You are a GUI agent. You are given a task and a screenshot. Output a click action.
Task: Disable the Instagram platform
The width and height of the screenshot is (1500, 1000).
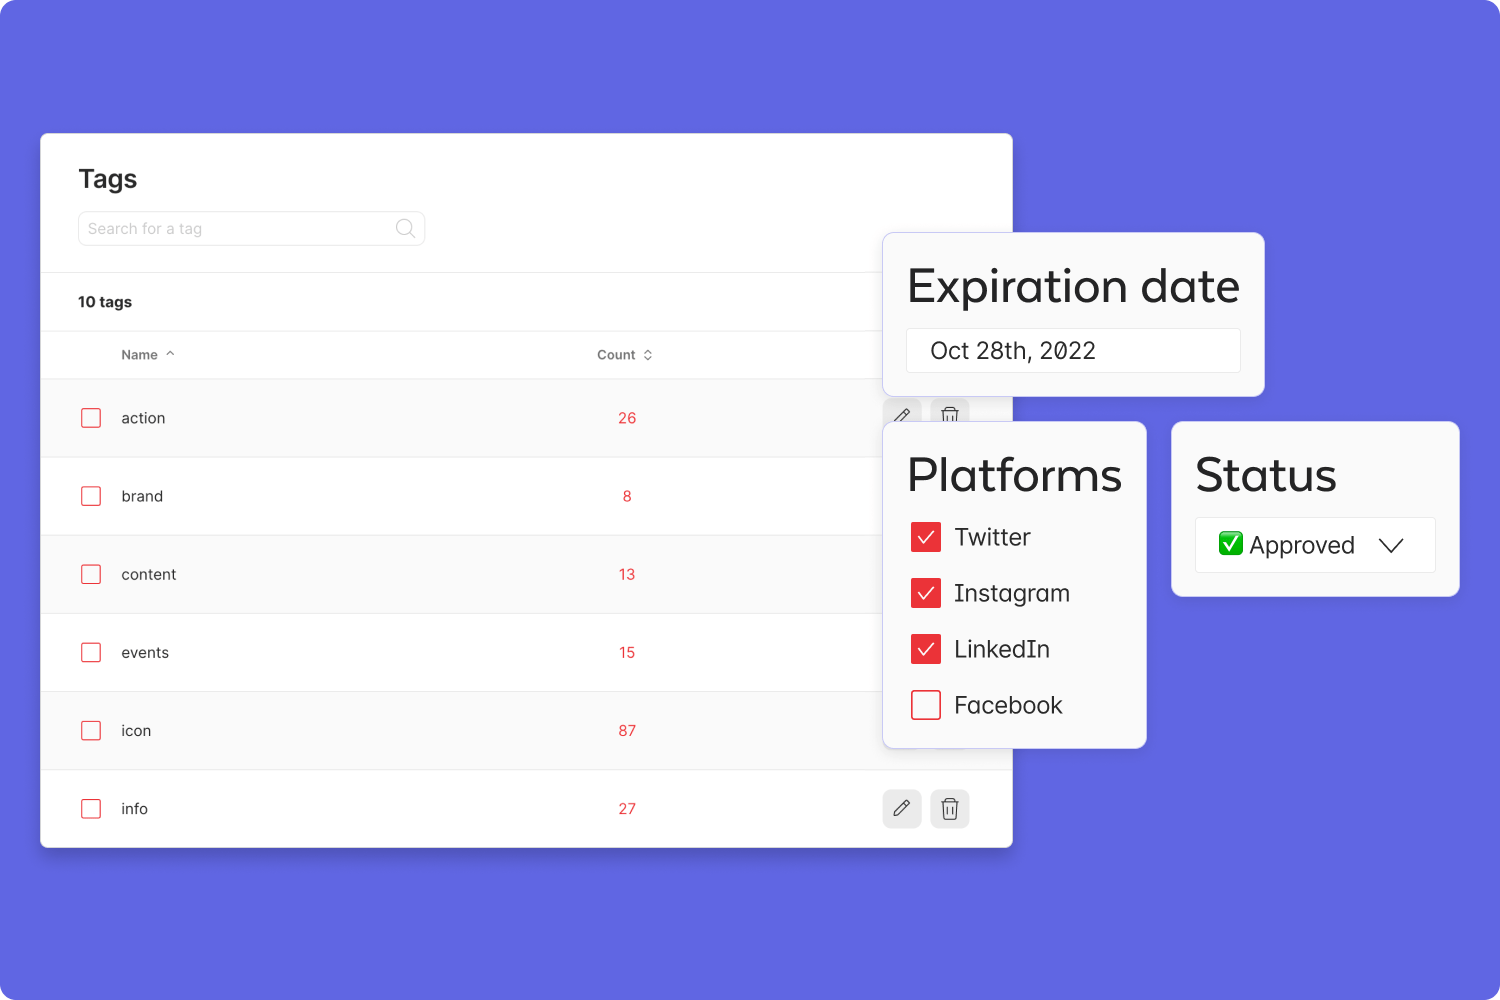pos(926,593)
